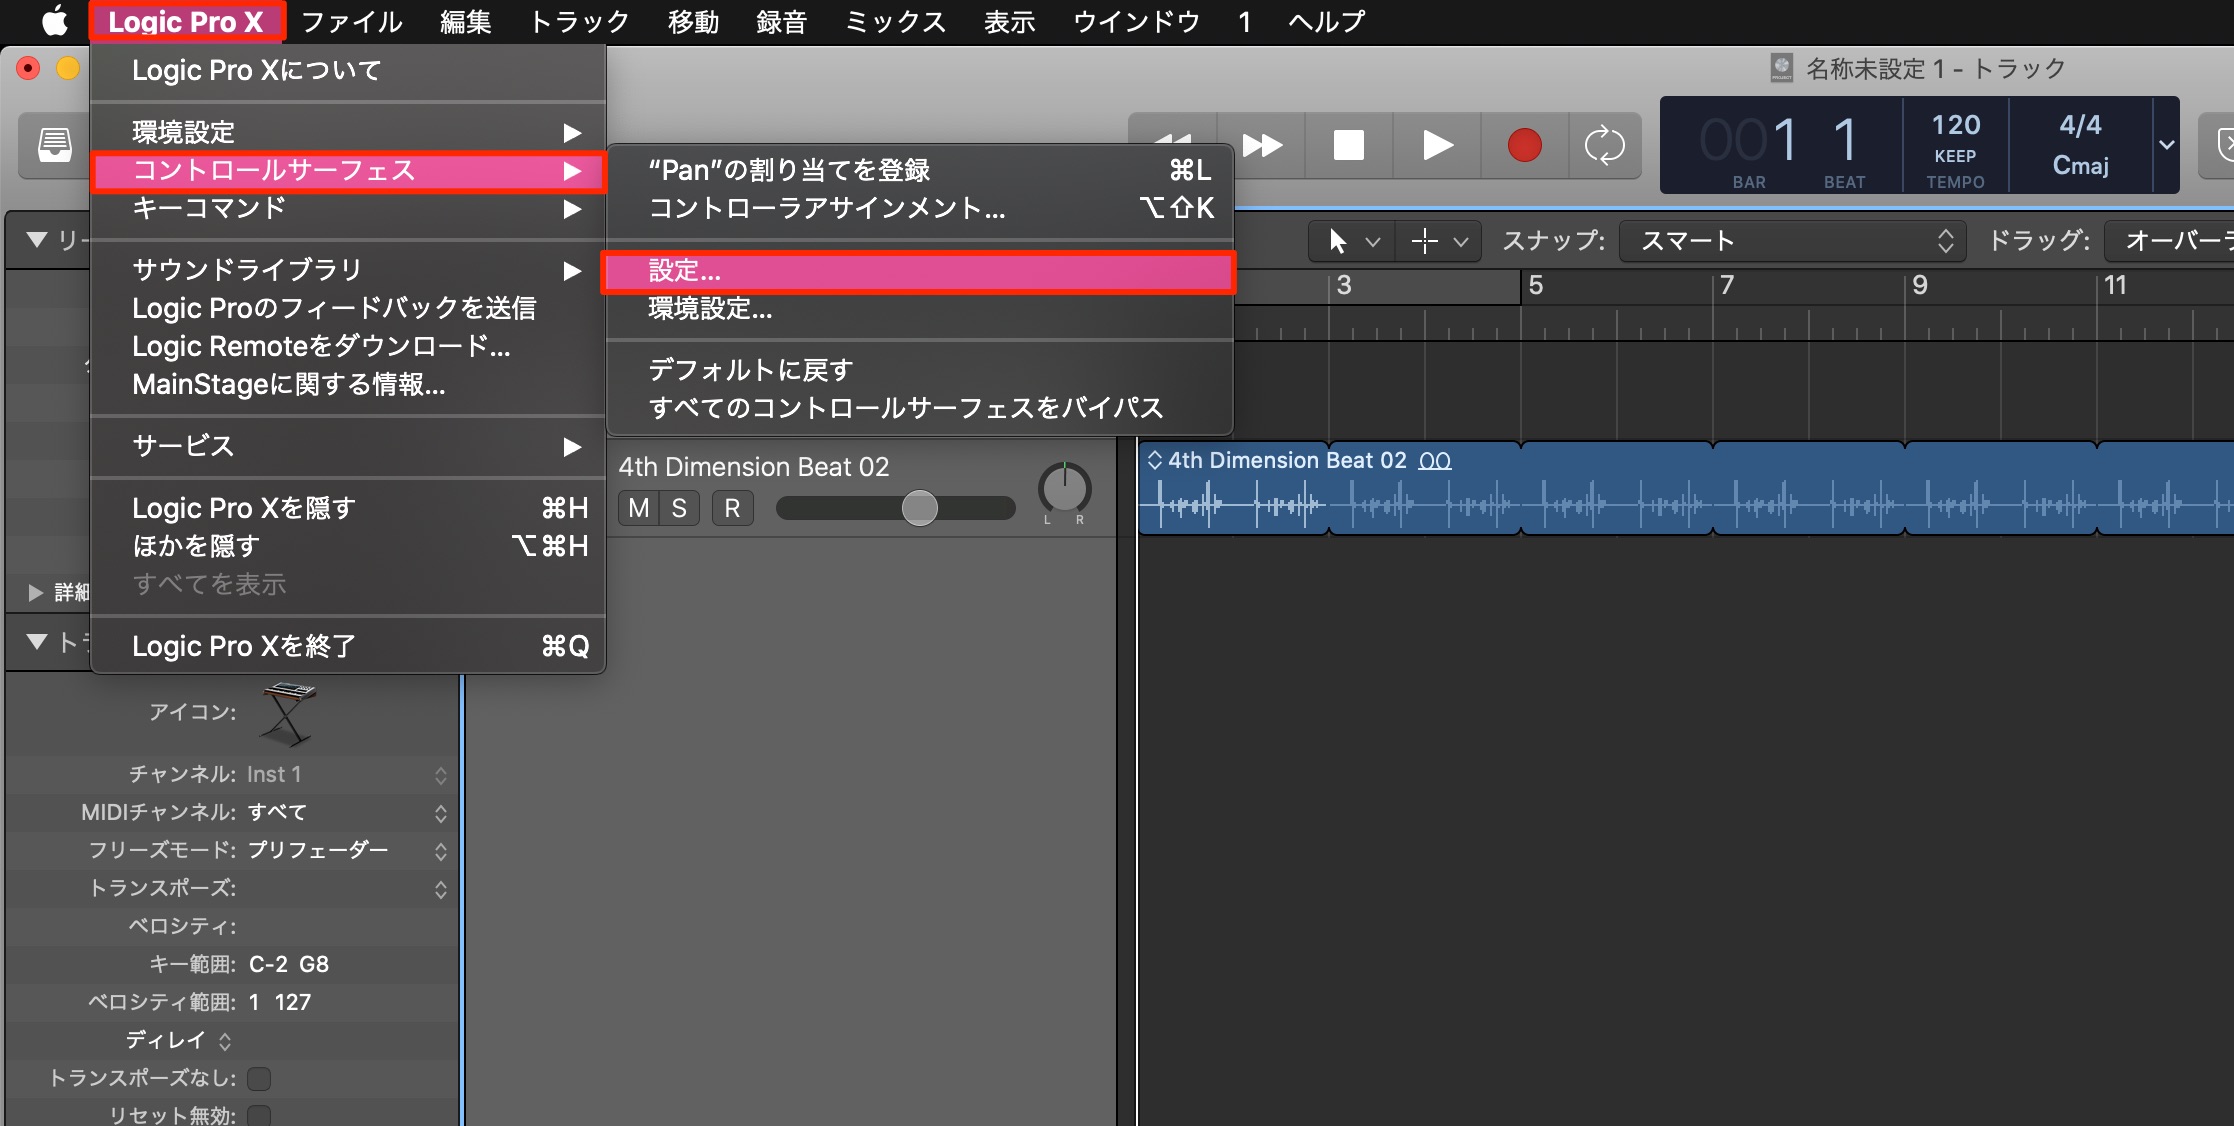Open the トランスポーズ popup

pyautogui.click(x=346, y=889)
